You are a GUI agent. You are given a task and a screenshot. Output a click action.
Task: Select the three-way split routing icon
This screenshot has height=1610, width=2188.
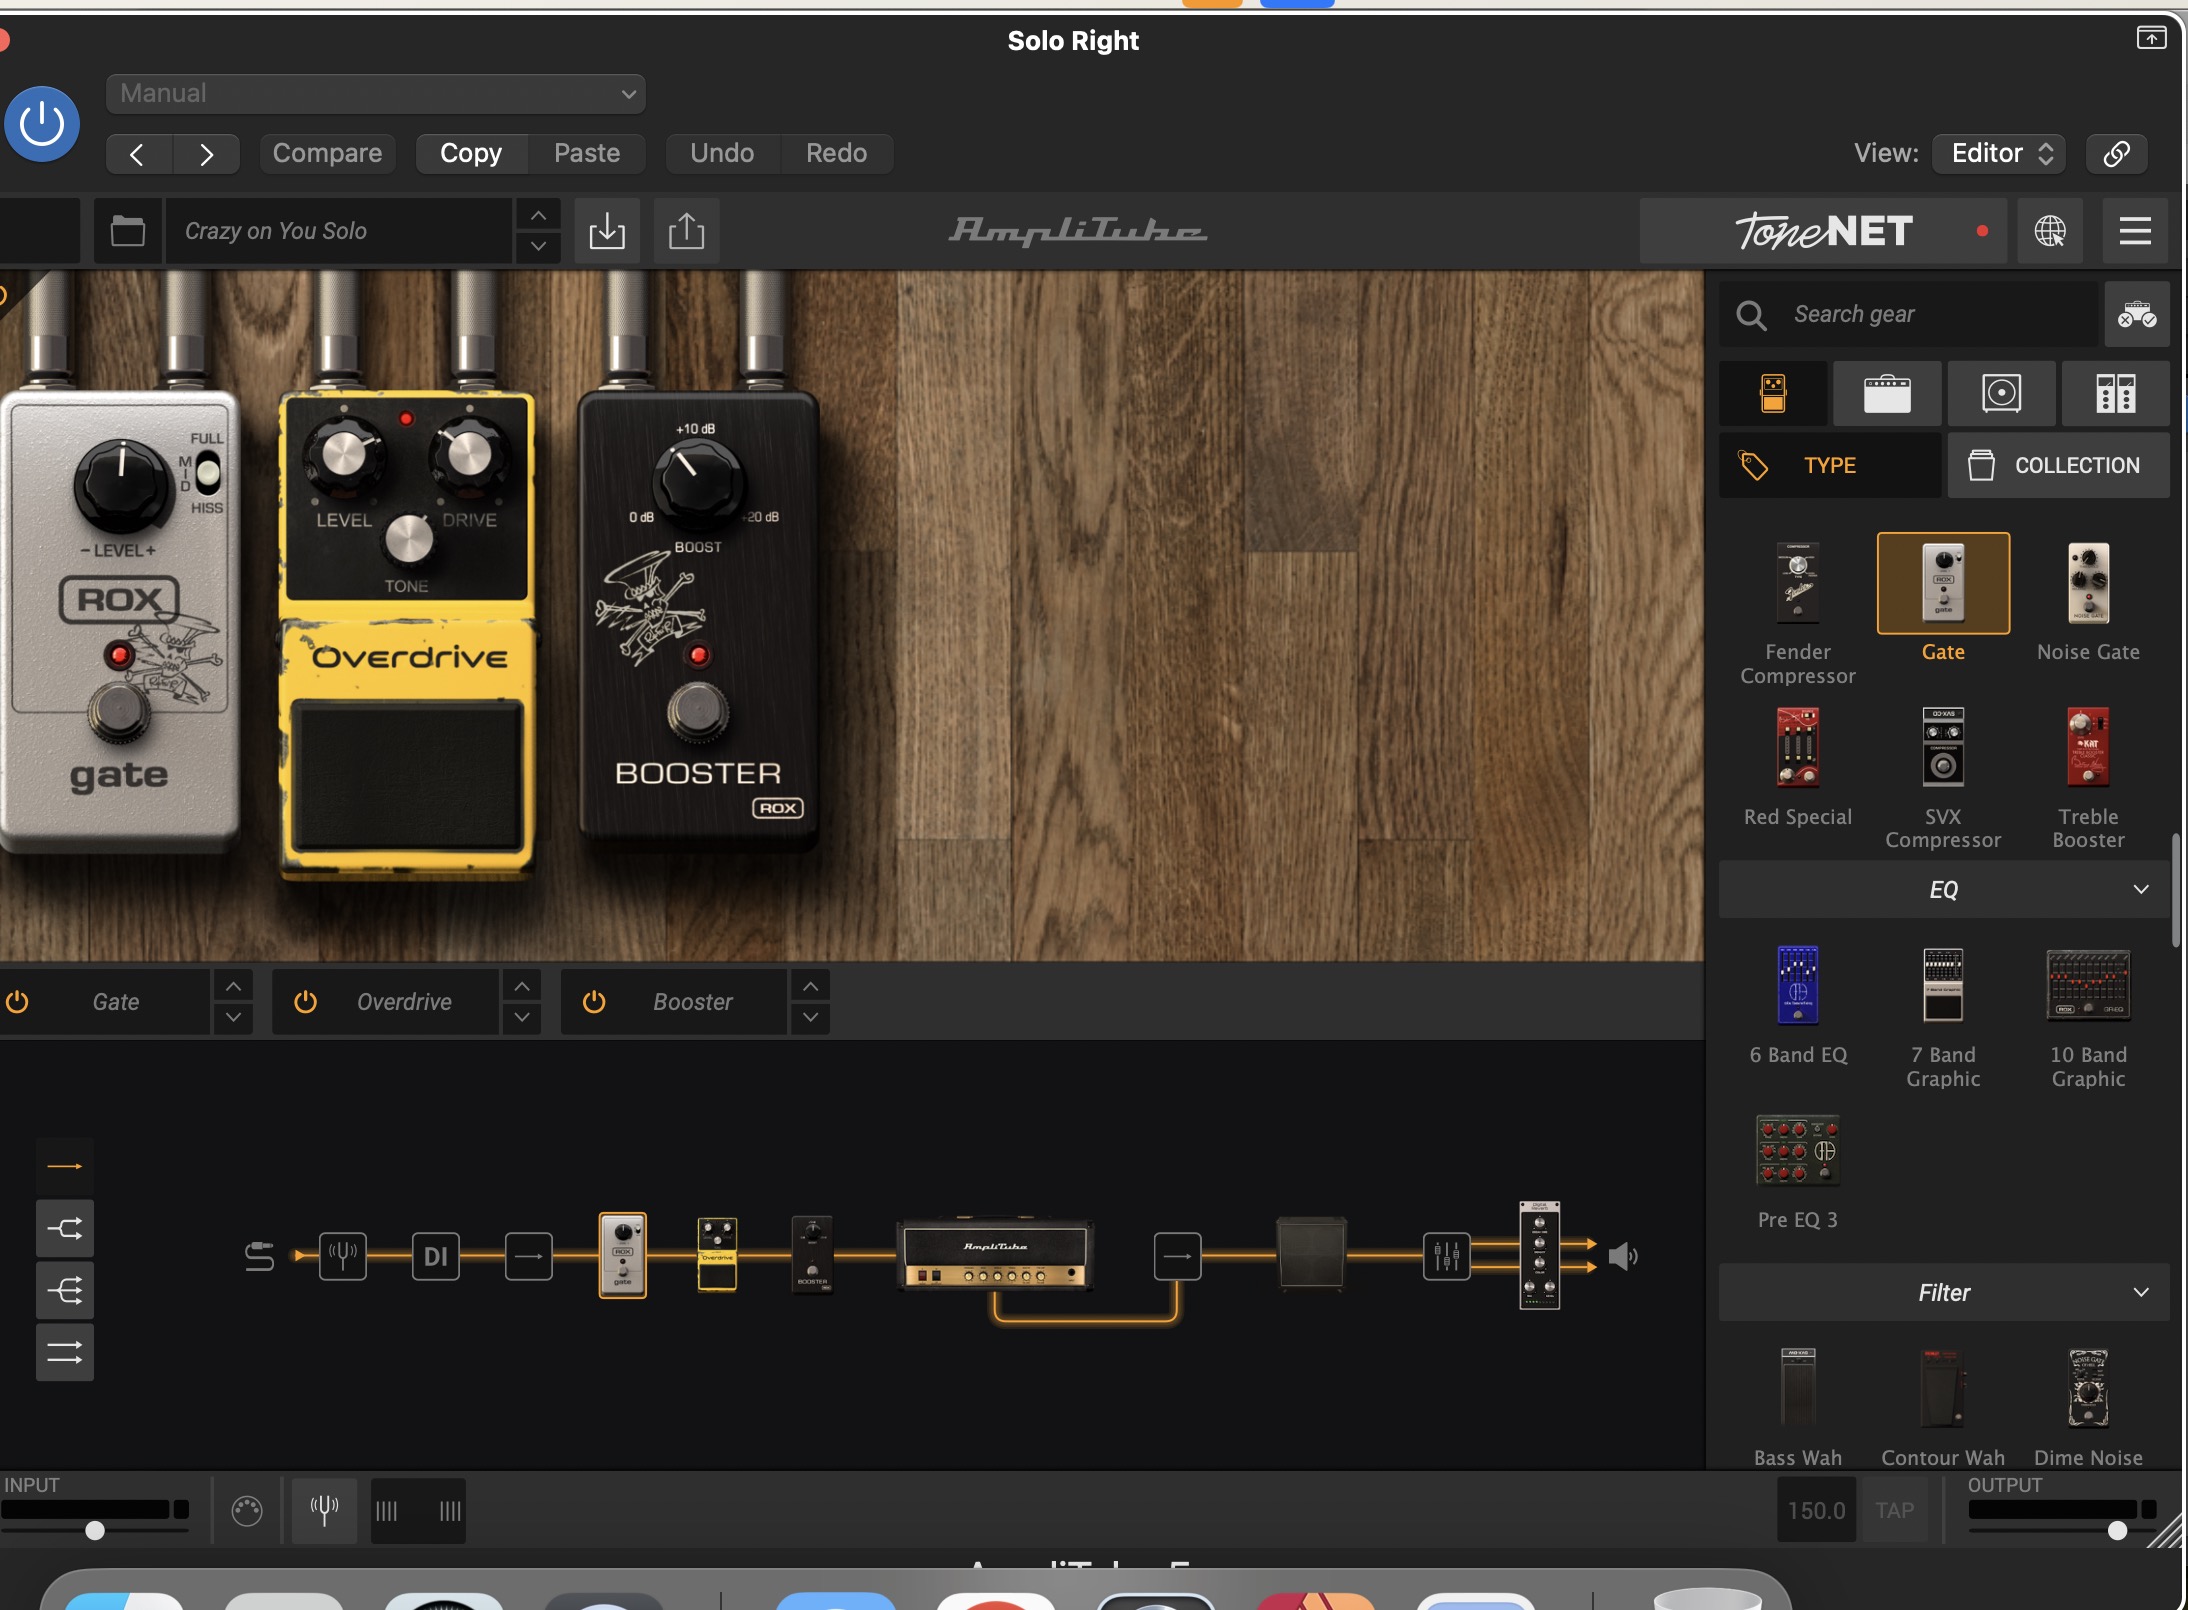coord(65,1290)
